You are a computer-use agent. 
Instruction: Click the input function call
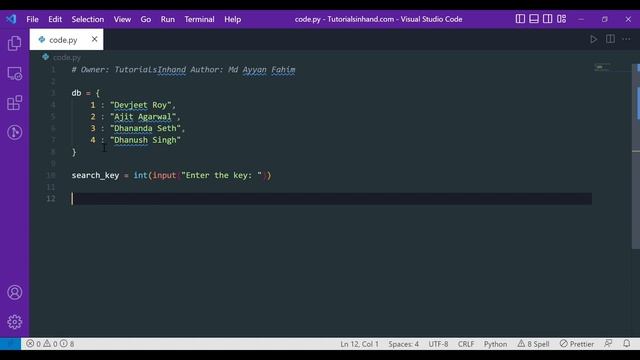click(164, 175)
